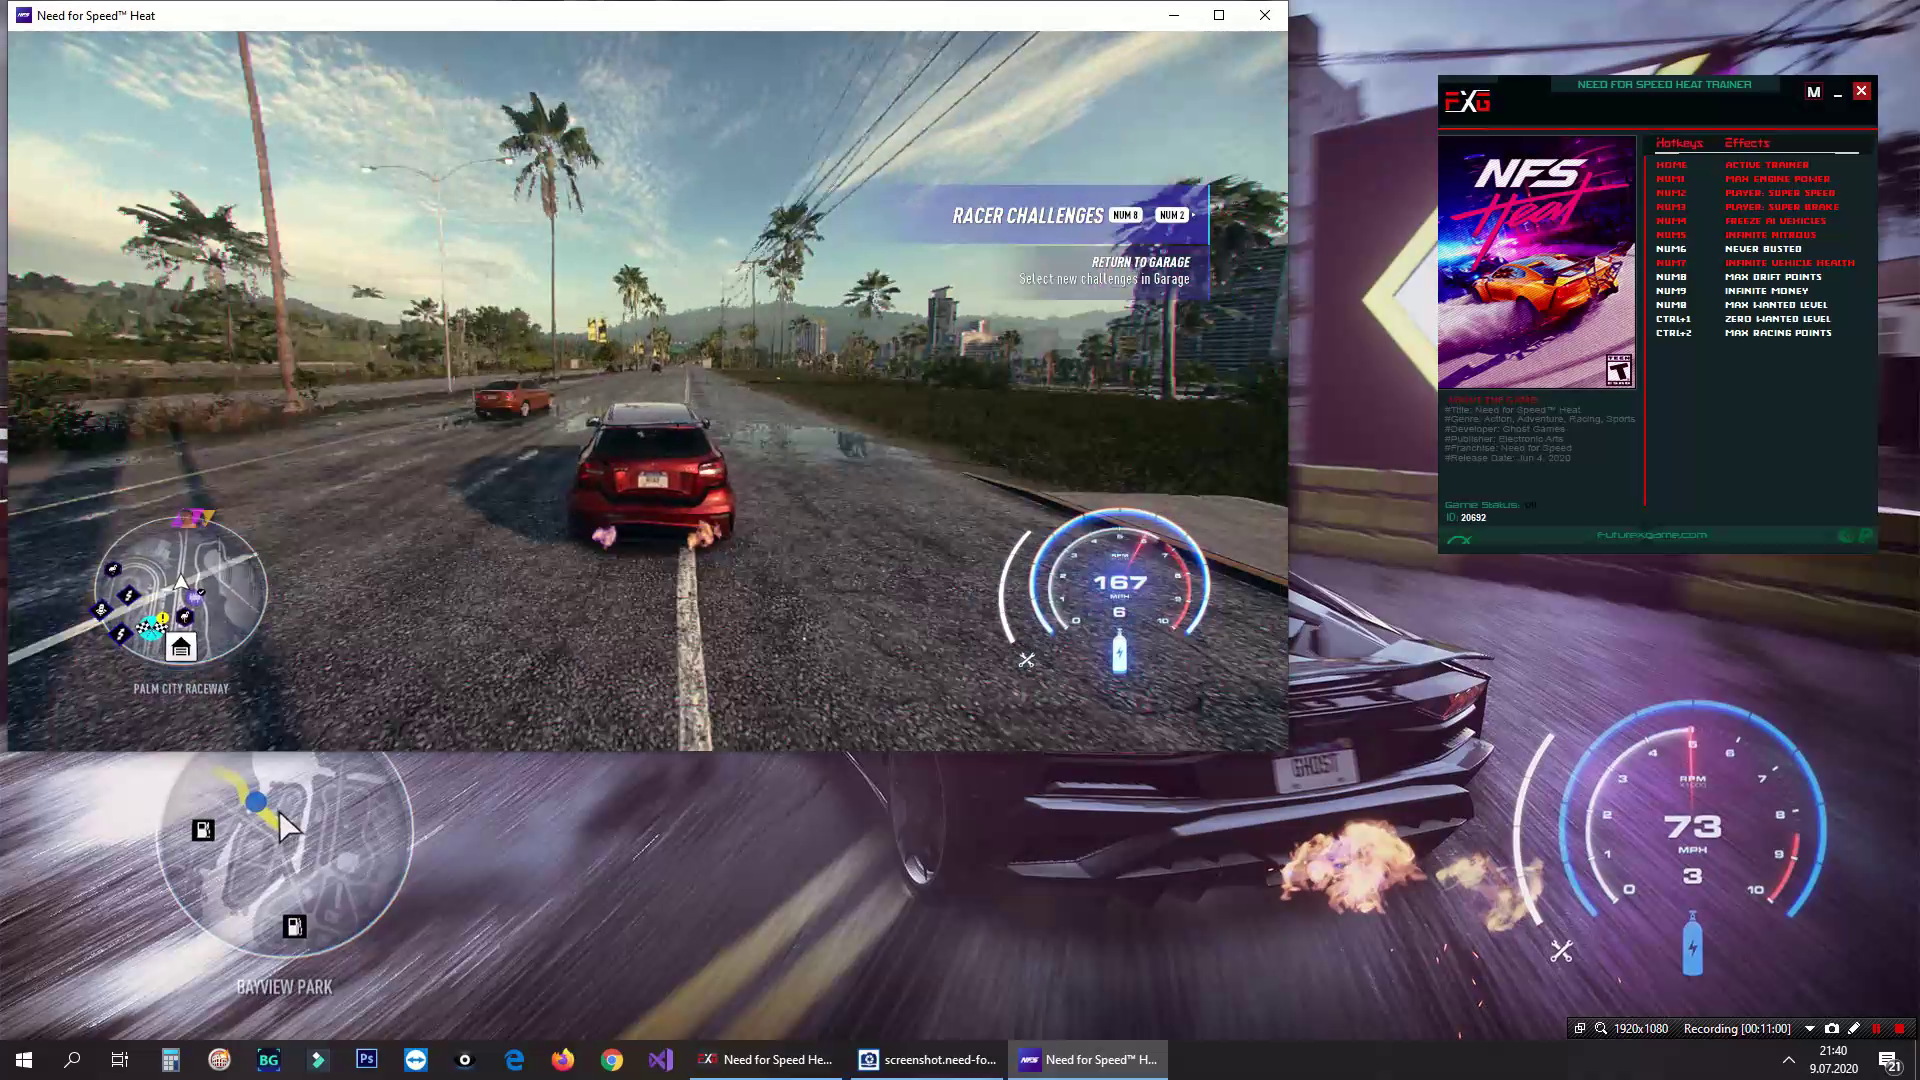
Task: Click the 1920x1080 resolution label
Action: coord(1640,1028)
